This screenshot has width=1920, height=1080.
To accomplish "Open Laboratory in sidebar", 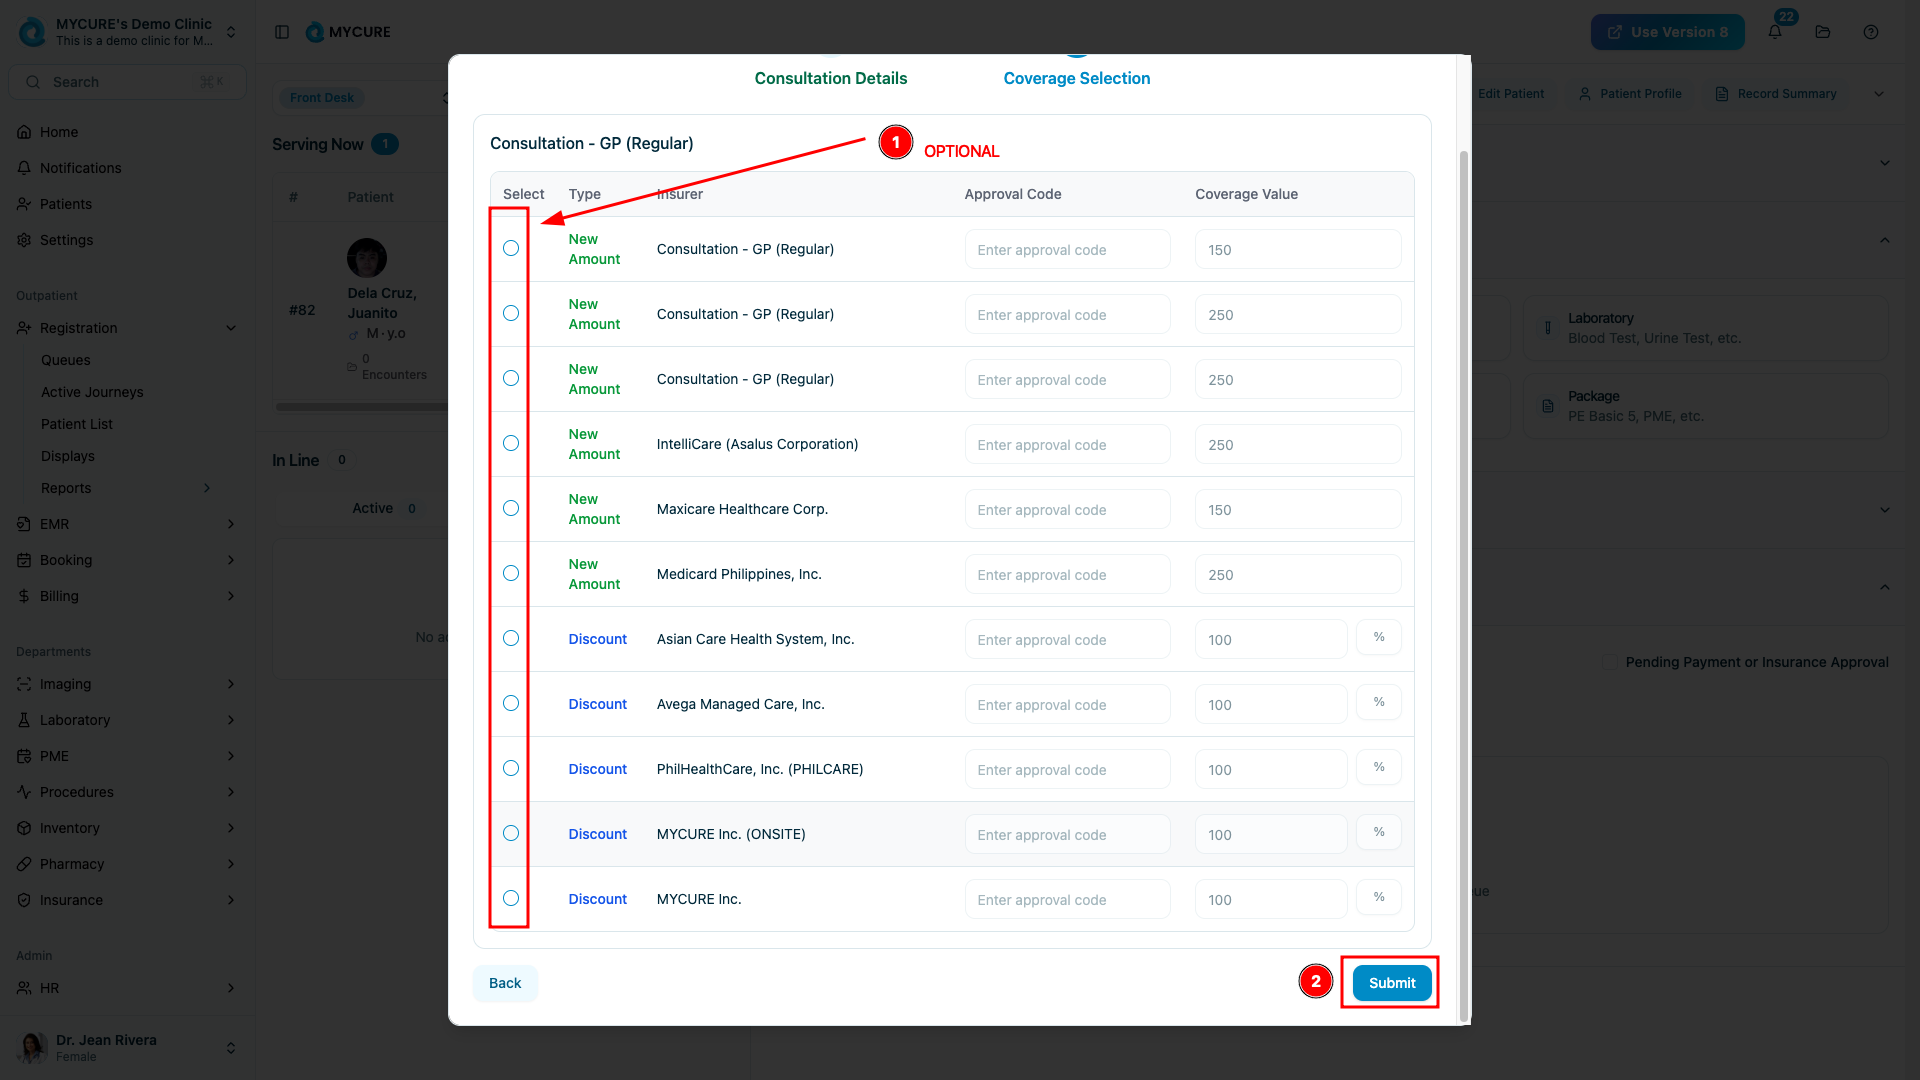I will coord(75,720).
